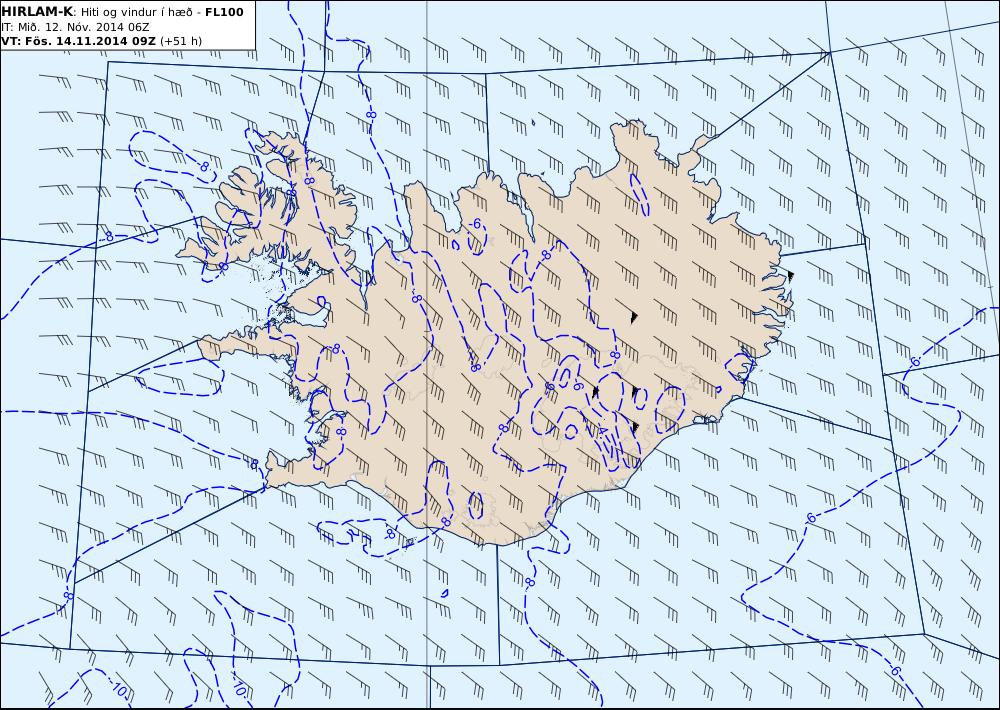Click the "(+51 h)" forecast offset text
1000x710 pixels.
180,41
